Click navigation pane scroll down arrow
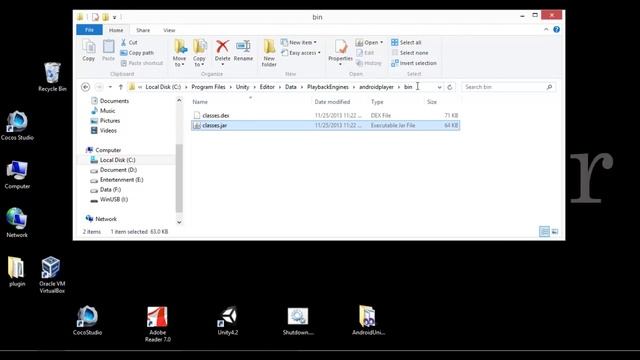 click(x=179, y=222)
